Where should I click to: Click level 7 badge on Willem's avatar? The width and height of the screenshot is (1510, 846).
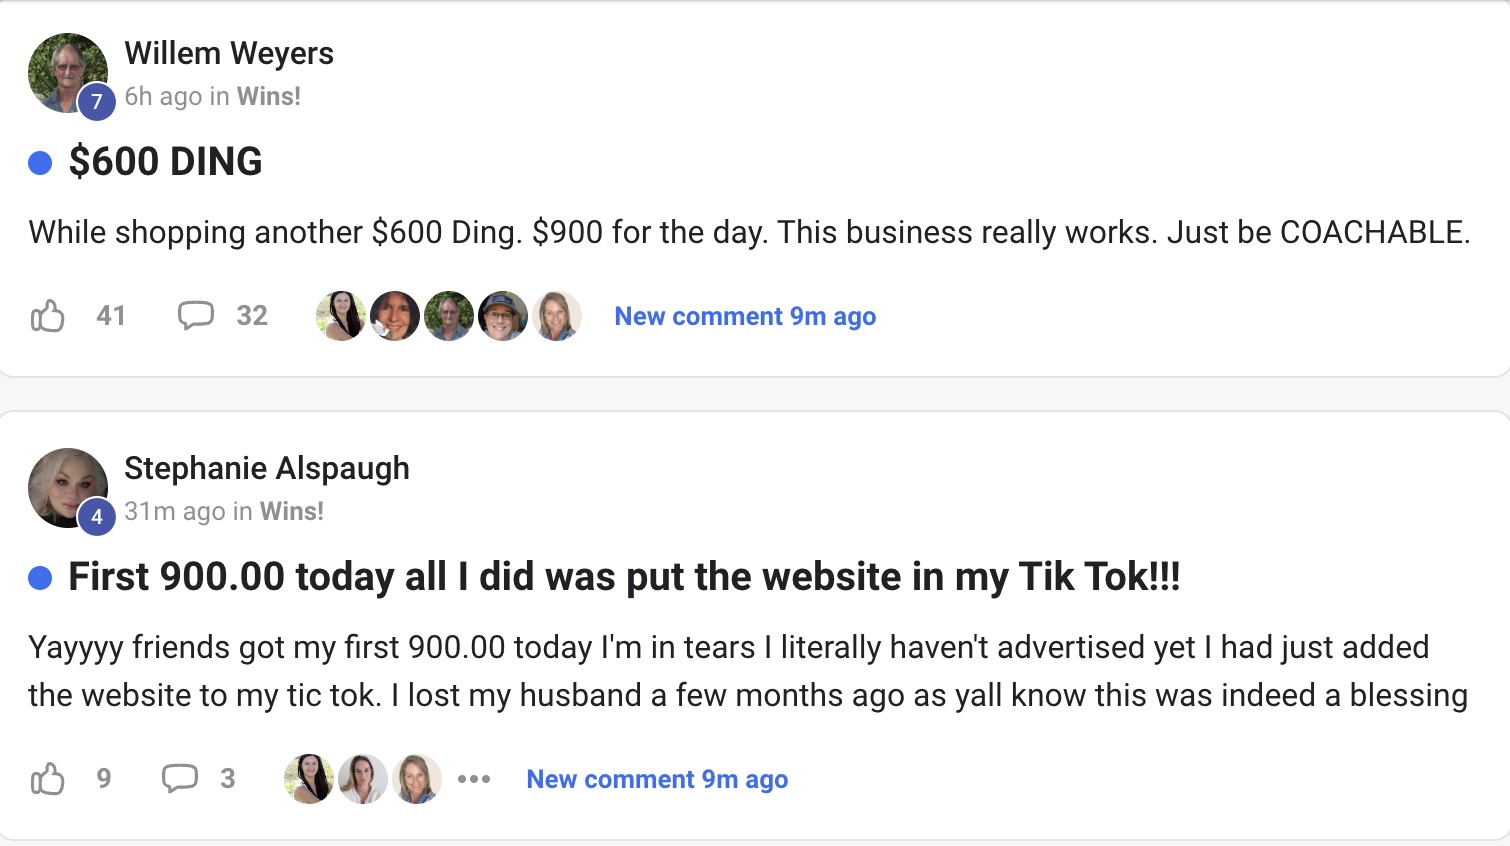click(x=97, y=101)
